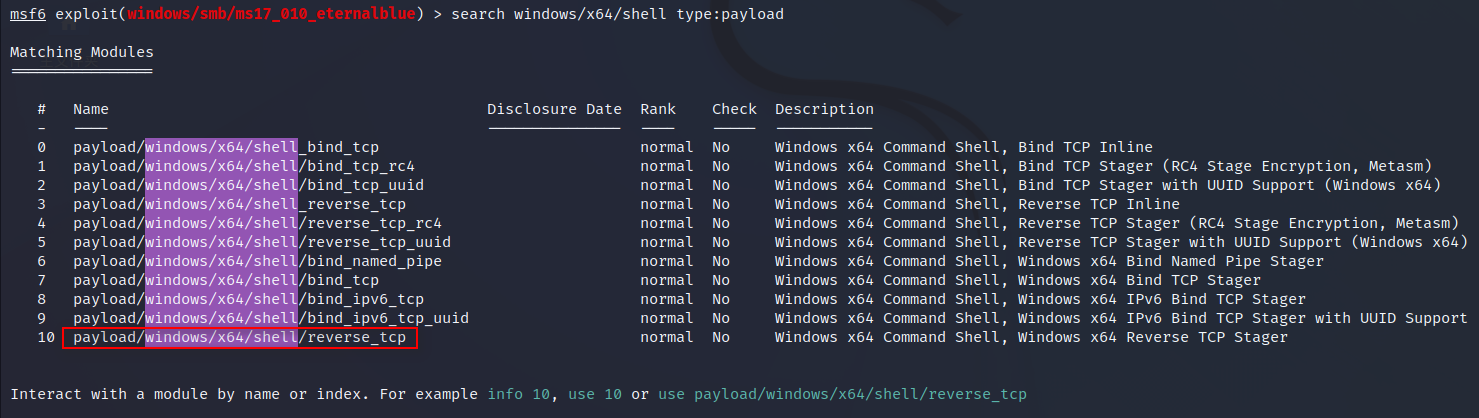Select payload/windows/x64/shell/bind_tcp in row 7
The image size is (1479, 418).
226,280
